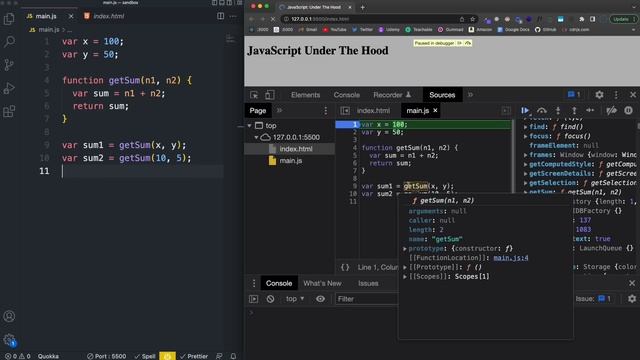Select the Sources tab in DevTools
This screenshot has width=640, height=360.
[x=442, y=95]
